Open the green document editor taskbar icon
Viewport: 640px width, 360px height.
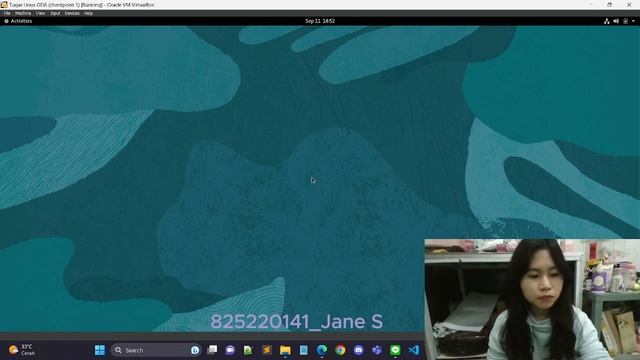tap(248, 350)
